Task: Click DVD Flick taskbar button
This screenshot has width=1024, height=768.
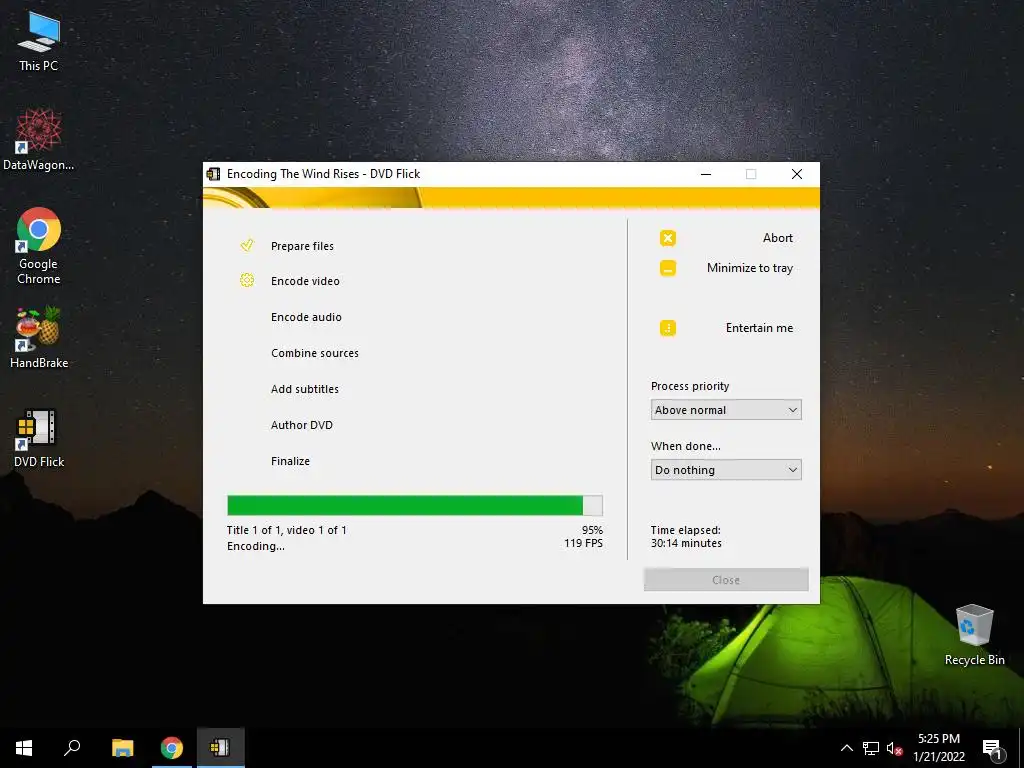Action: point(220,748)
